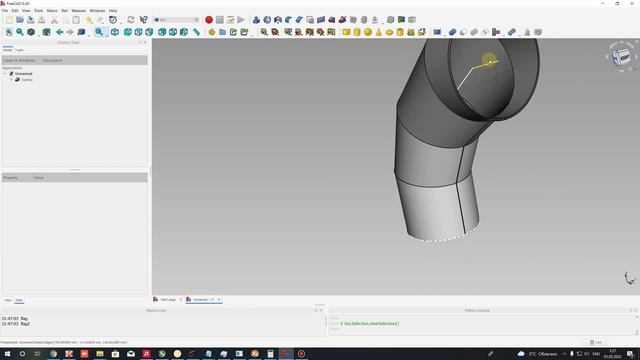Screen dimensions: 640x360
Task: Click the Cut scissors icon
Action: (x=54, y=20)
